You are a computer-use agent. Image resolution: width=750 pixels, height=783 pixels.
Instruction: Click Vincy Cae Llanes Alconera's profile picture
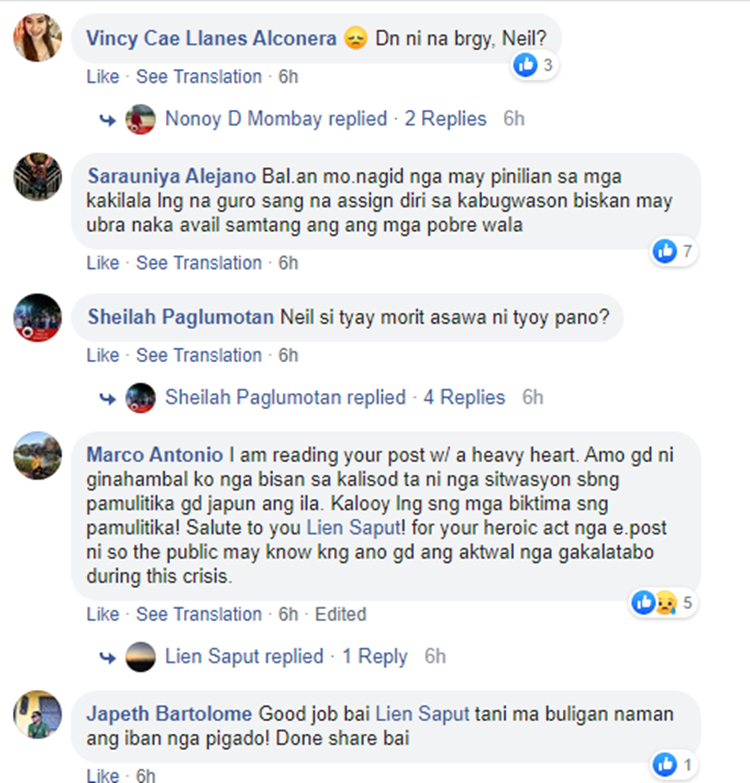[x=37, y=38]
